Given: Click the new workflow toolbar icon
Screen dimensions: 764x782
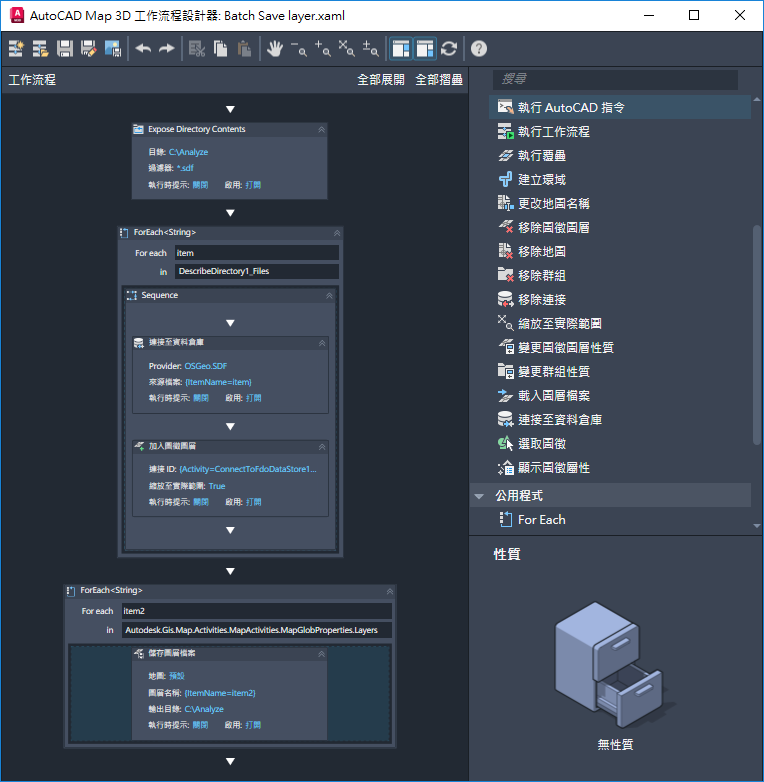Looking at the screenshot, I should point(16,48).
